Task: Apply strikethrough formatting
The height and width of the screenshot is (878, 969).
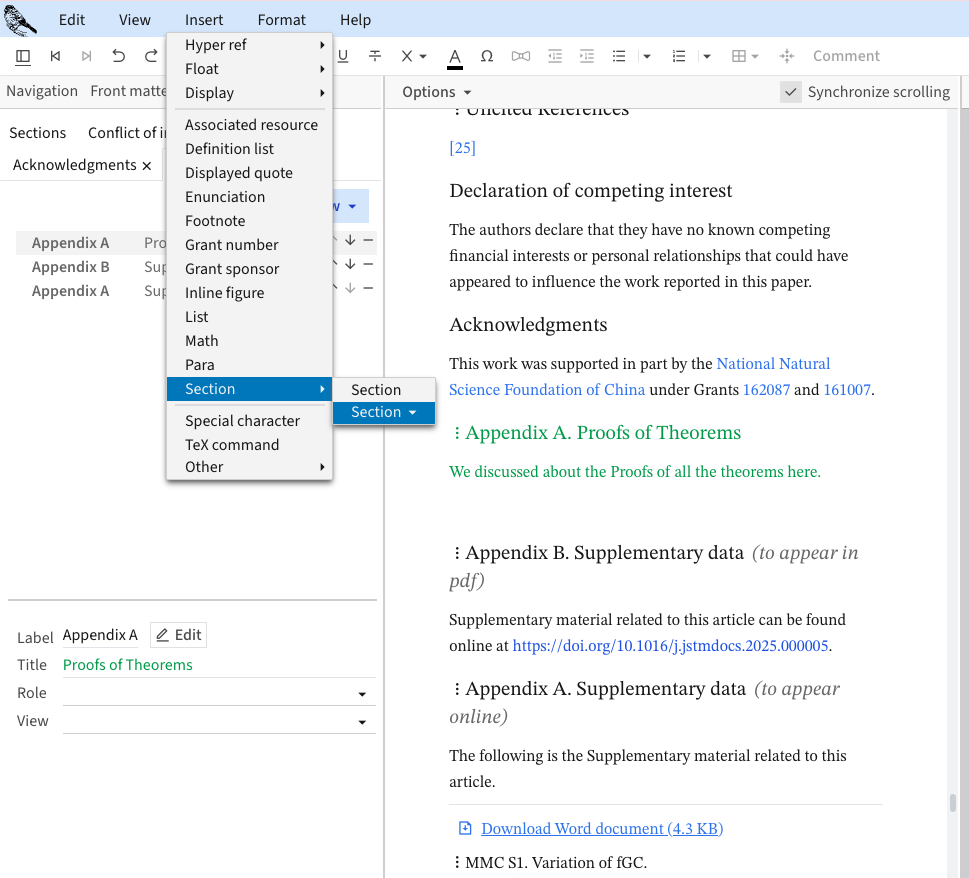Action: [x=375, y=56]
